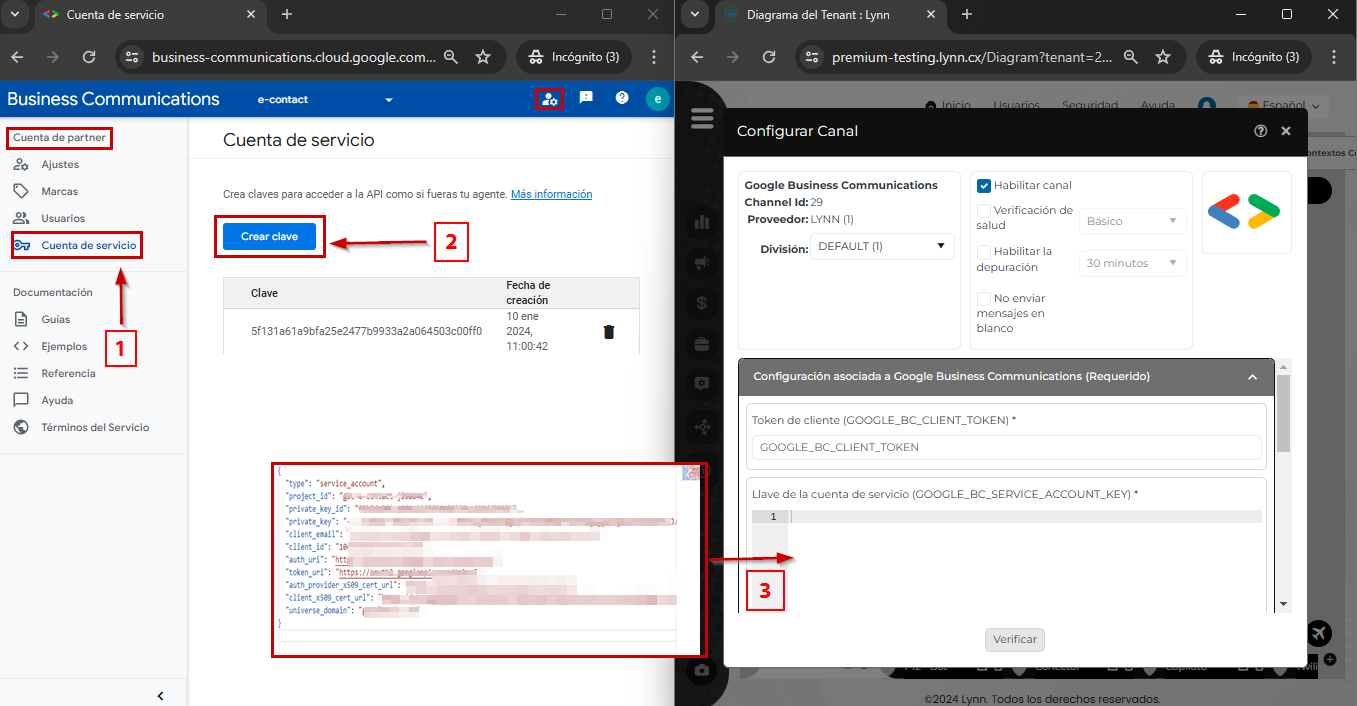Open Chrome menu in the Lynn window
The width and height of the screenshot is (1357, 706).
point(1334,57)
